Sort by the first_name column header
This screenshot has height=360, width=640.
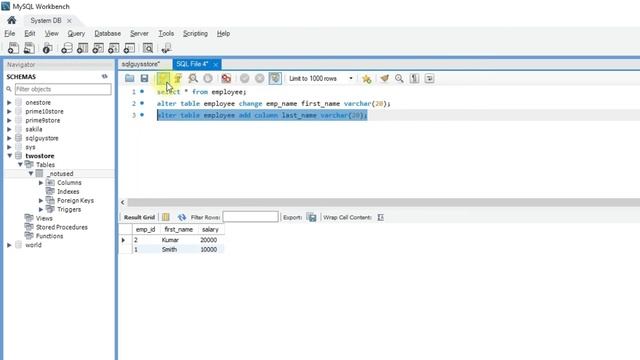coord(178,229)
